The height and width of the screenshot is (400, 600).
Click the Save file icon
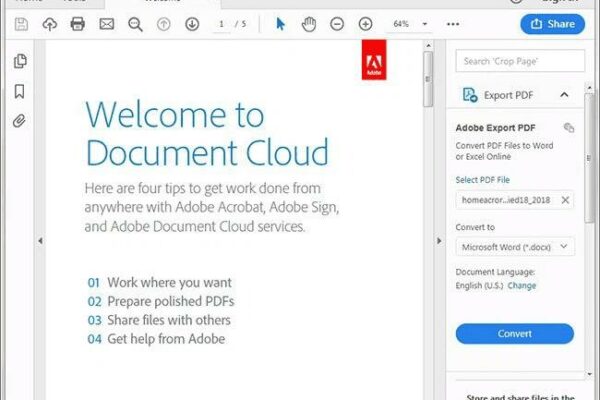tap(21, 24)
